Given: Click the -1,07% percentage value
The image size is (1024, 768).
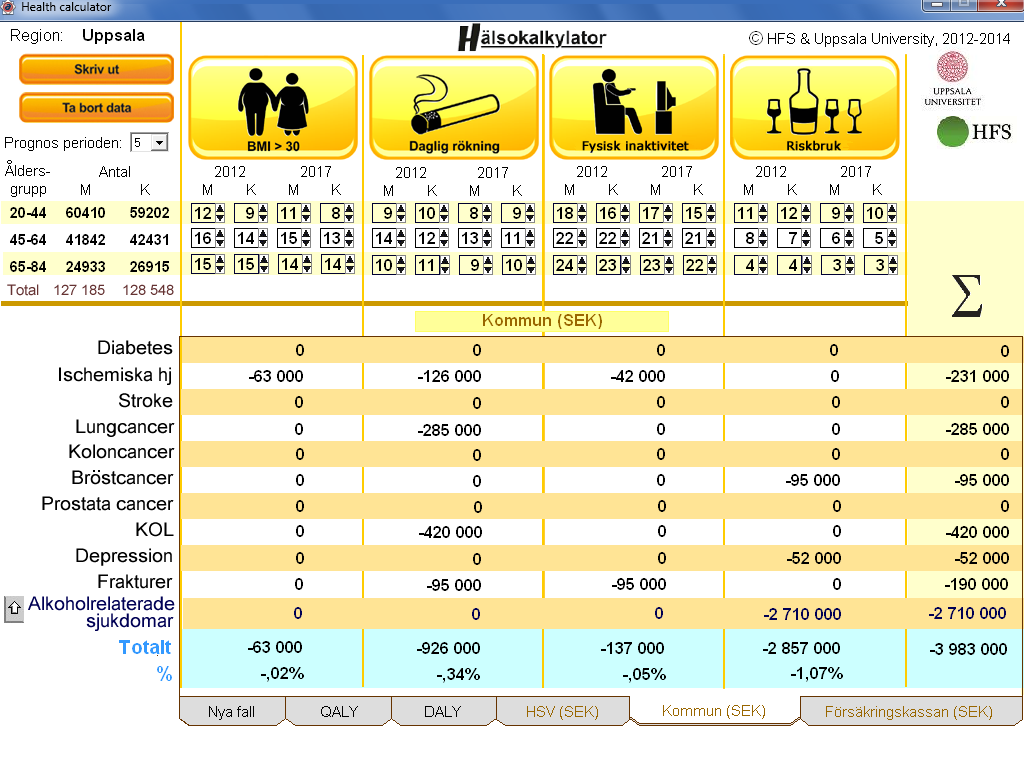Looking at the screenshot, I should click(x=816, y=673).
